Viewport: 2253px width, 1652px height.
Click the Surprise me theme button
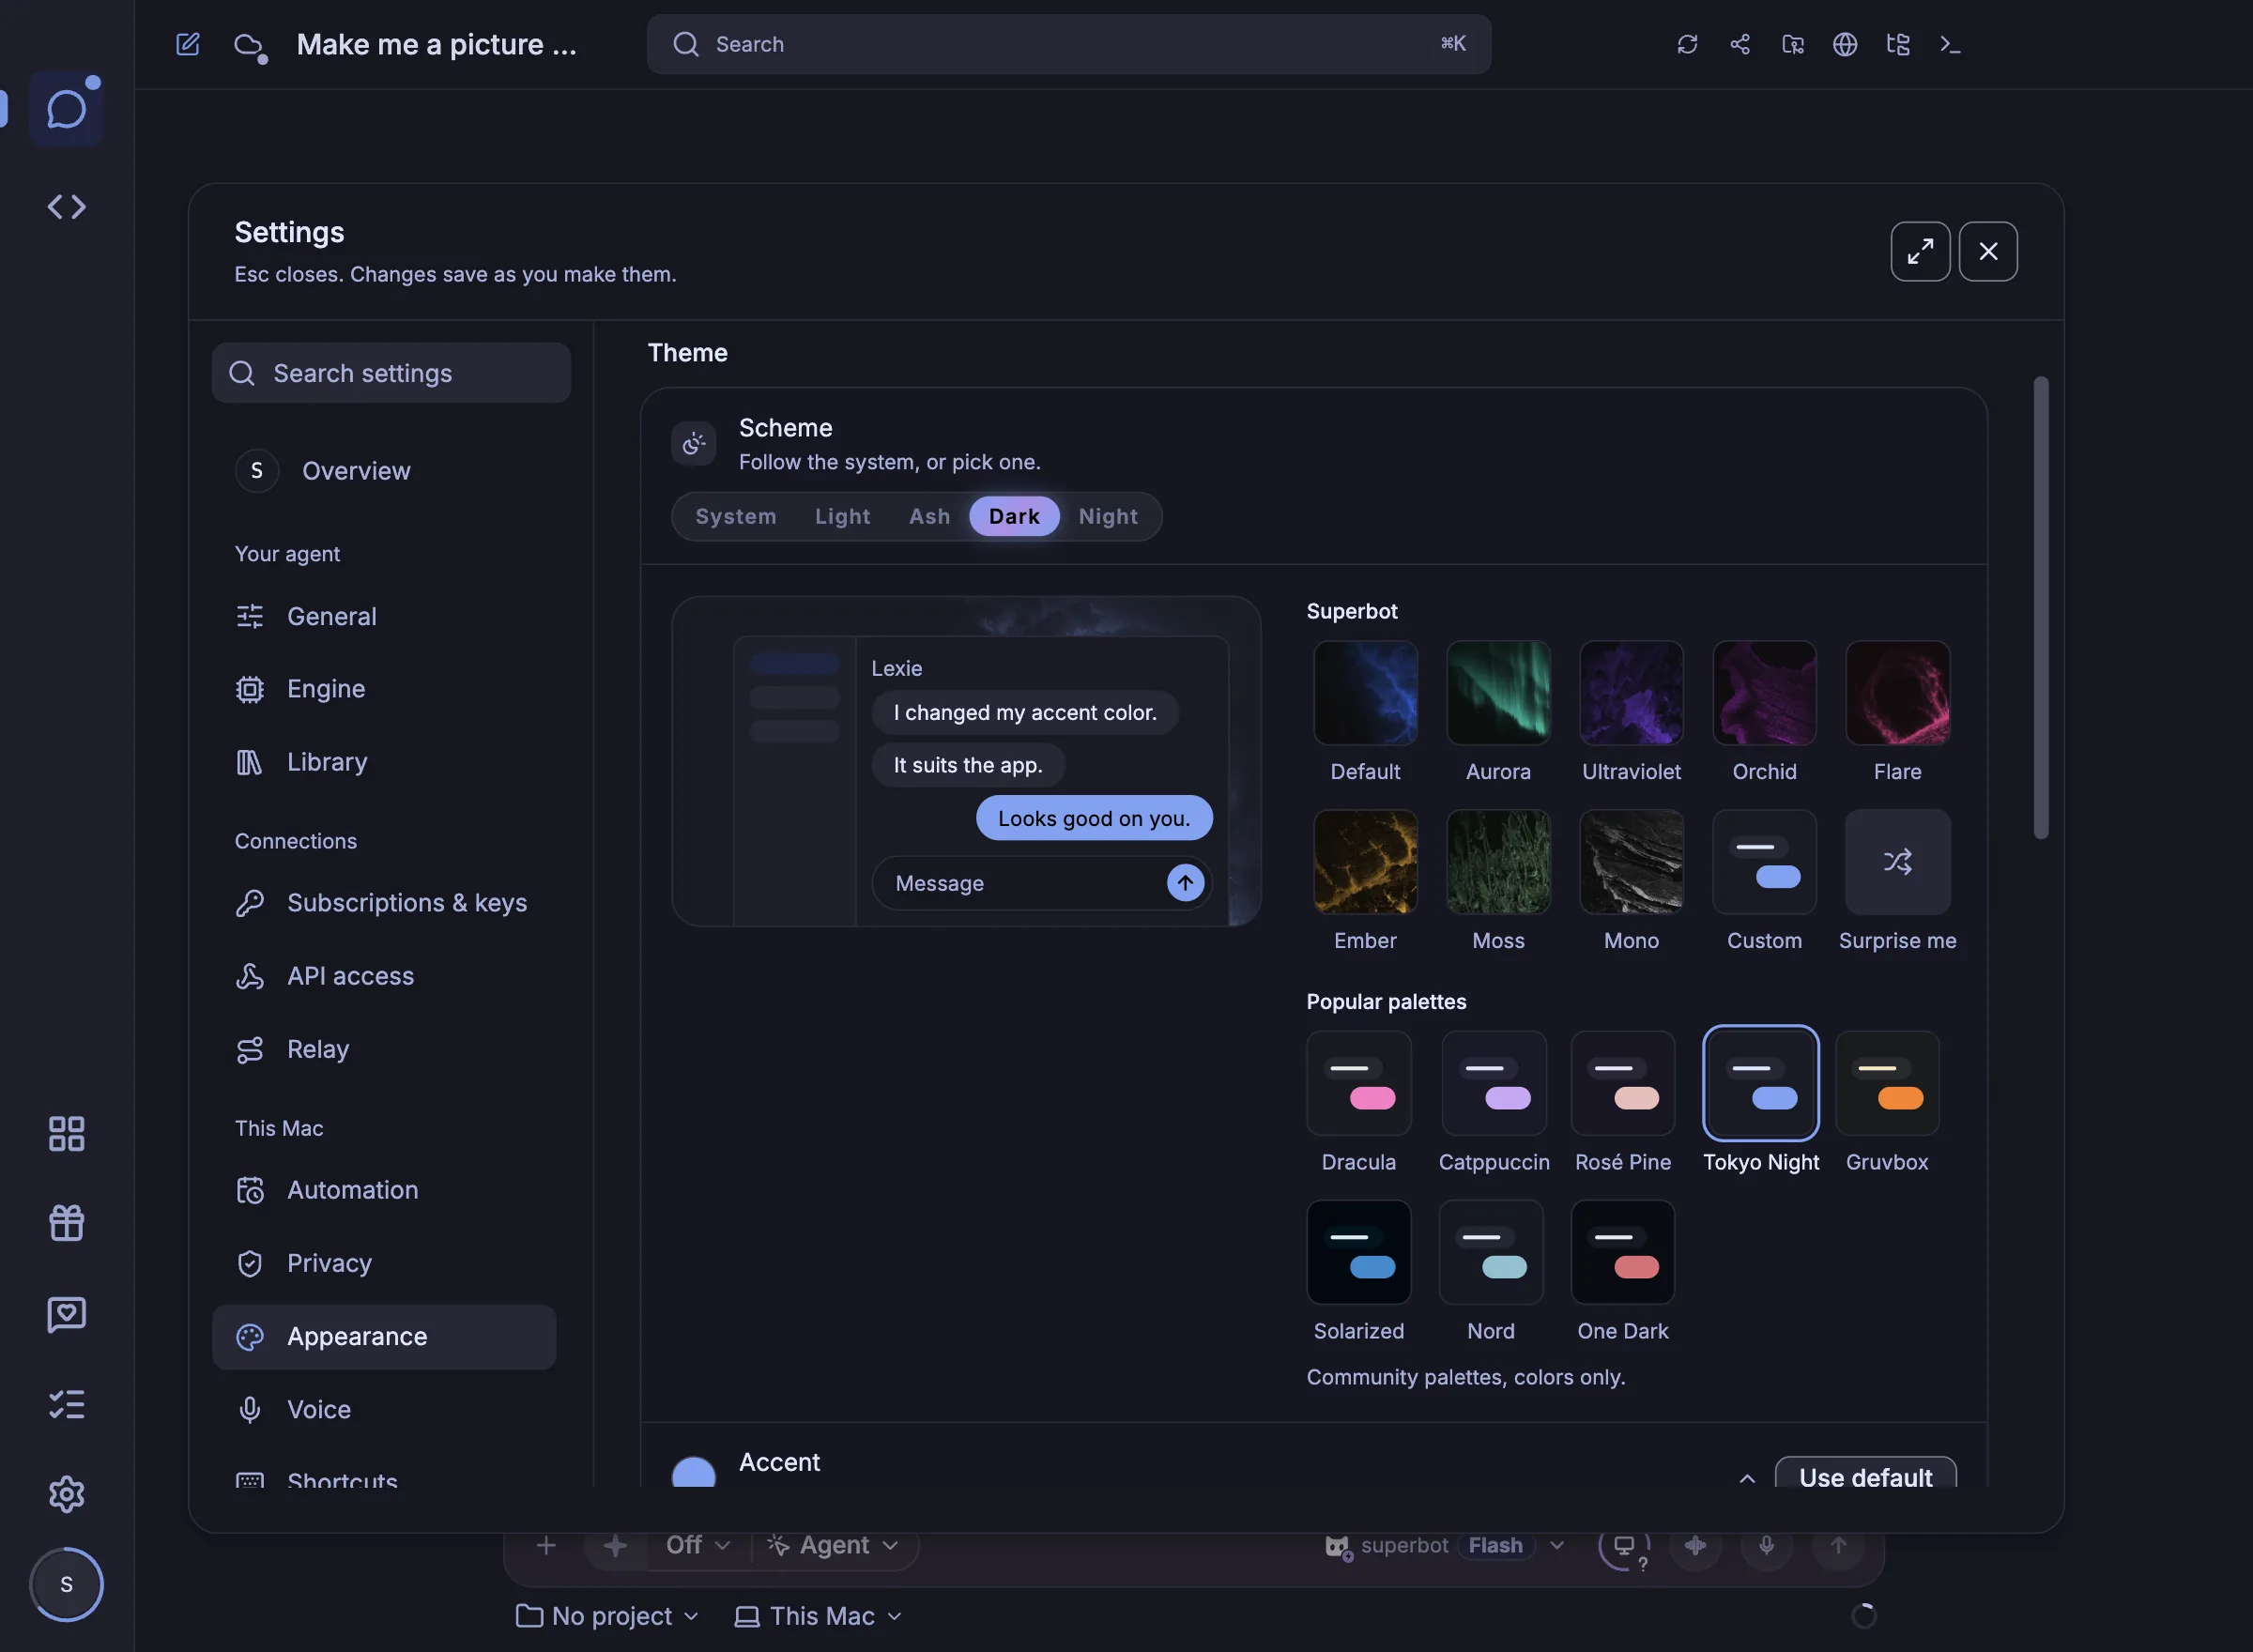point(1897,862)
